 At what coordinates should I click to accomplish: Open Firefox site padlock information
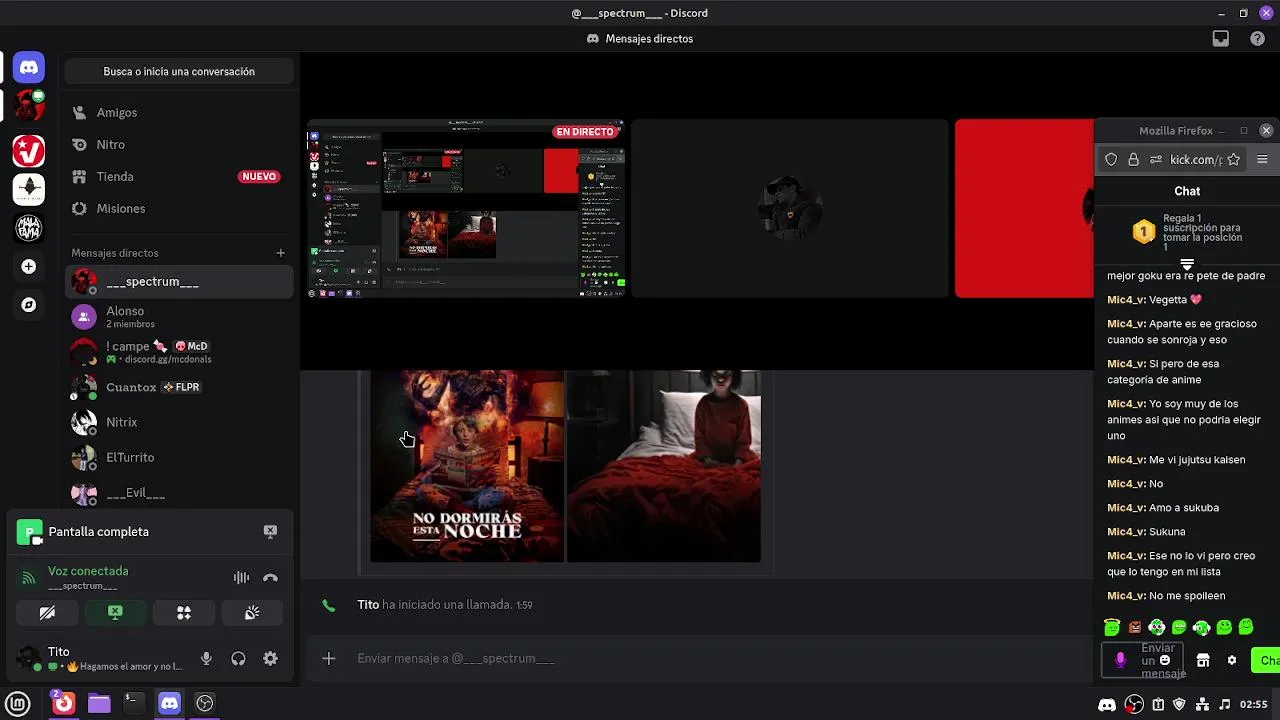click(x=1133, y=160)
